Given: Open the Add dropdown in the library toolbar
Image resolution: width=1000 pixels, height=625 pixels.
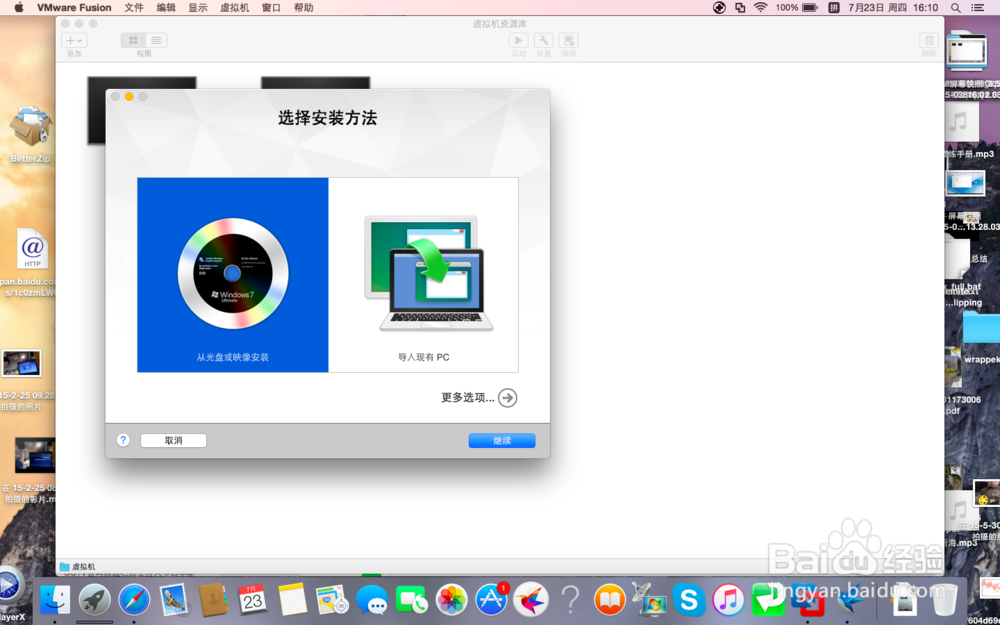Looking at the screenshot, I should pyautogui.click(x=74, y=40).
